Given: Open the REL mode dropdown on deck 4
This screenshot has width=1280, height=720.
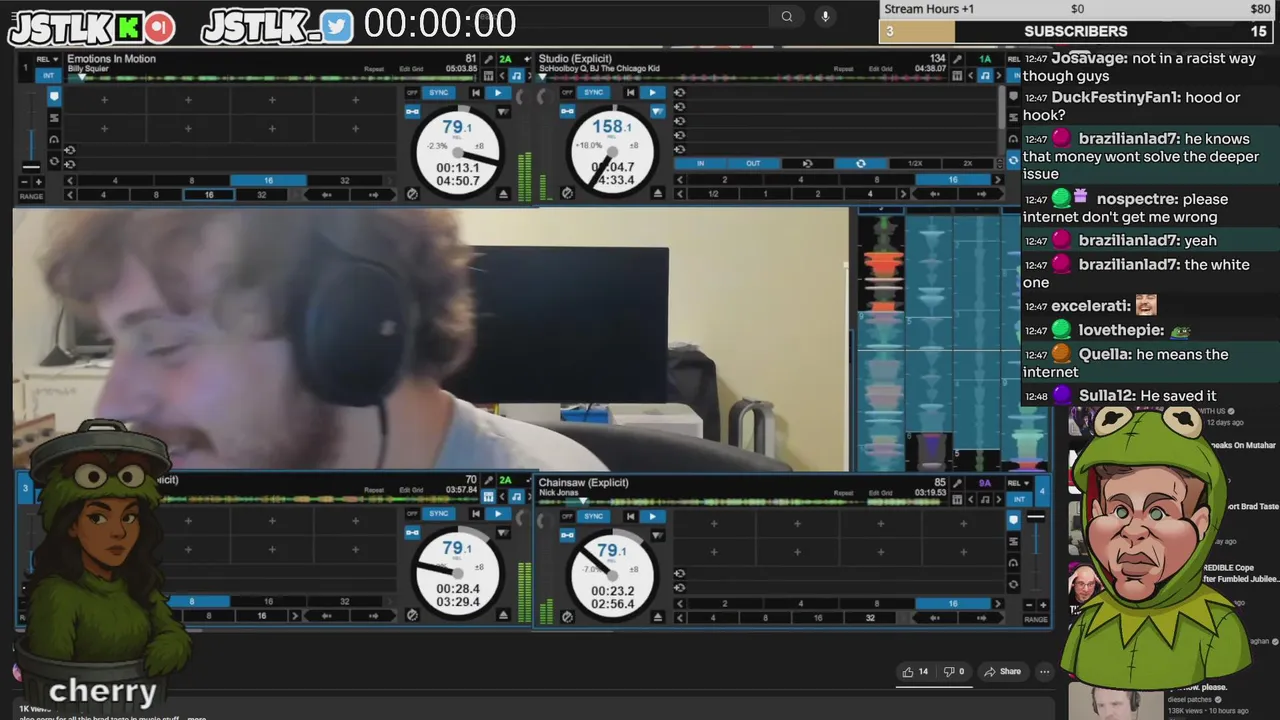Looking at the screenshot, I should 1020,483.
